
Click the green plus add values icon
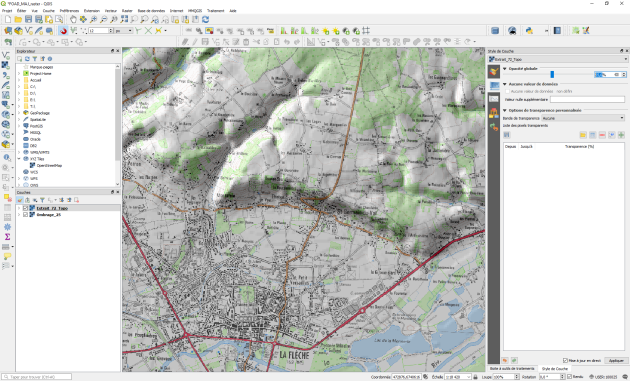coord(621,135)
